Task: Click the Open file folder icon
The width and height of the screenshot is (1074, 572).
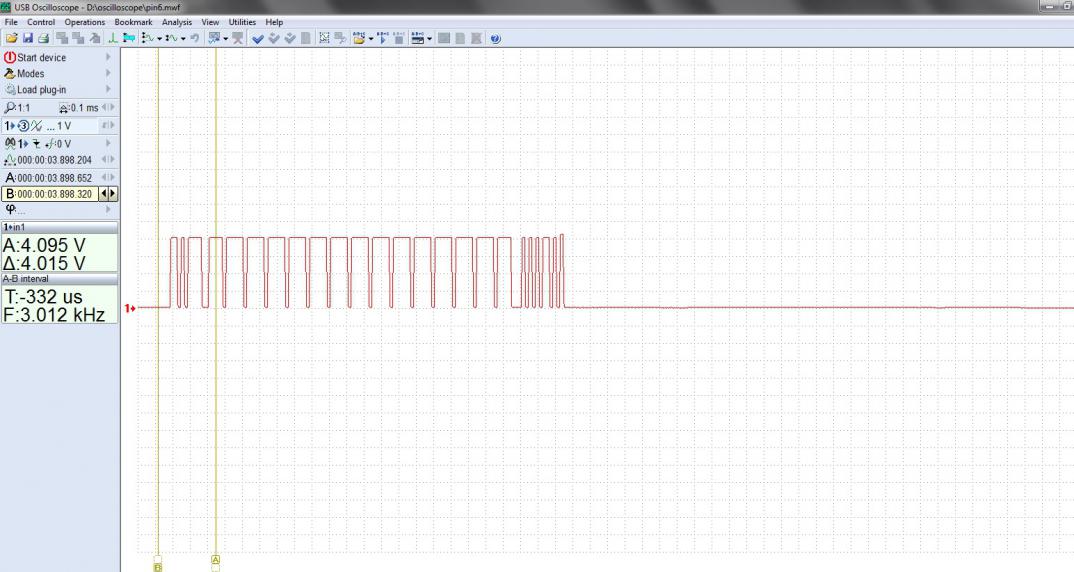Action: pyautogui.click(x=12, y=38)
